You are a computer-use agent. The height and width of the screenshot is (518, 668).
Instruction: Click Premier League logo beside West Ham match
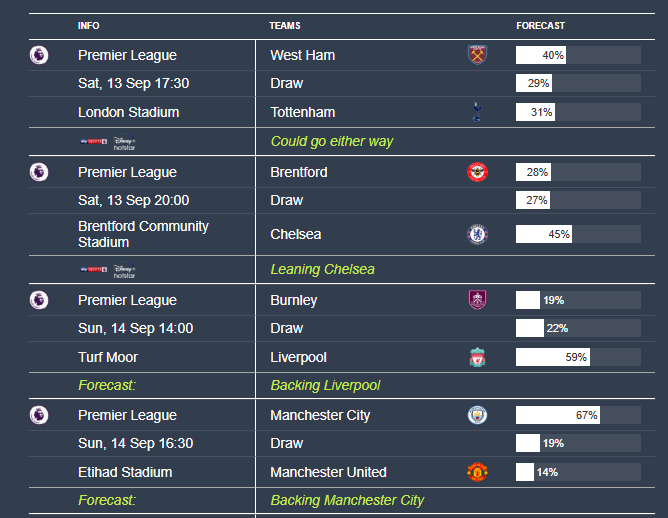coord(39,55)
